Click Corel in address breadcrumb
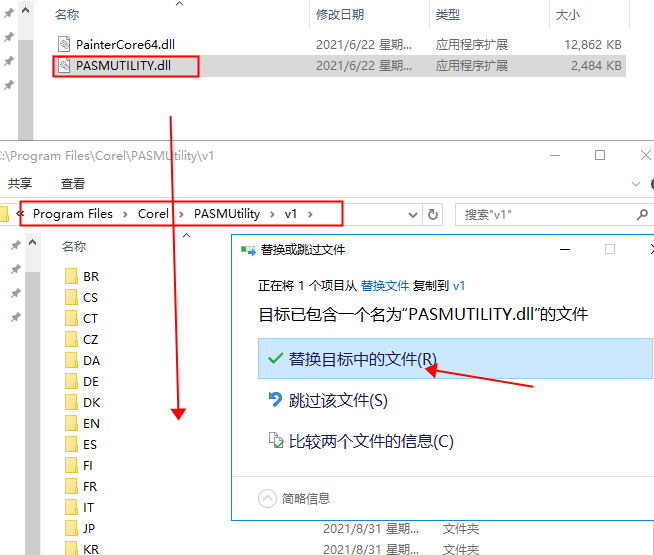This screenshot has width=654, height=555. [x=153, y=214]
